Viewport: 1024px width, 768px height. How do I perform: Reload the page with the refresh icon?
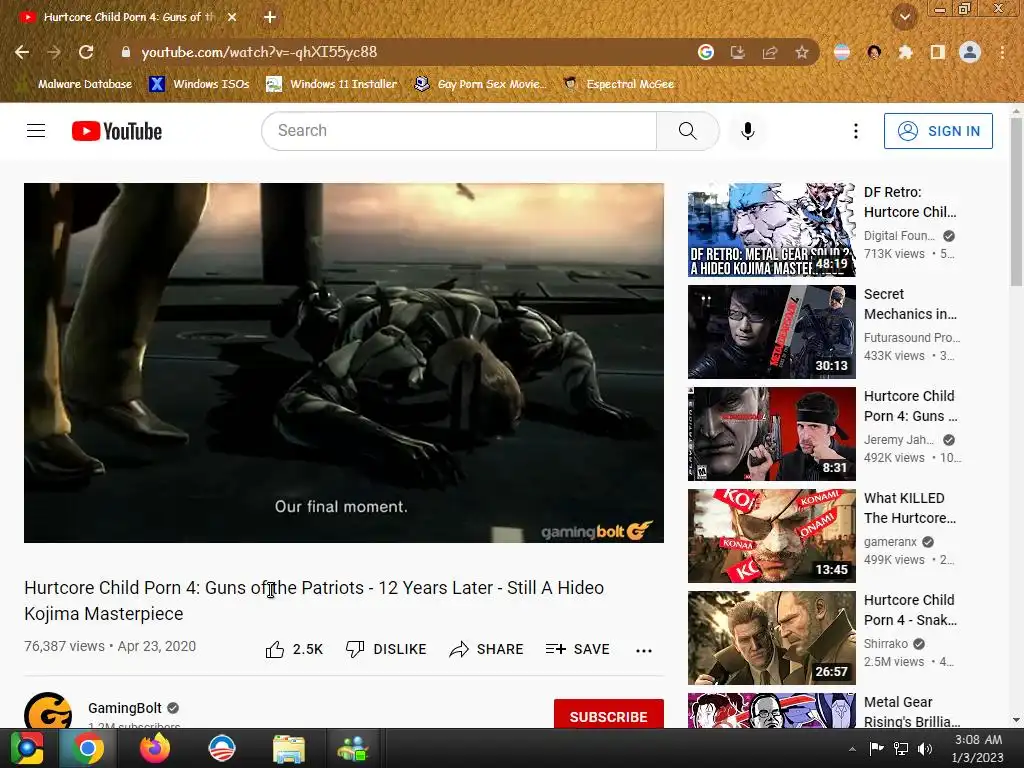point(86,52)
